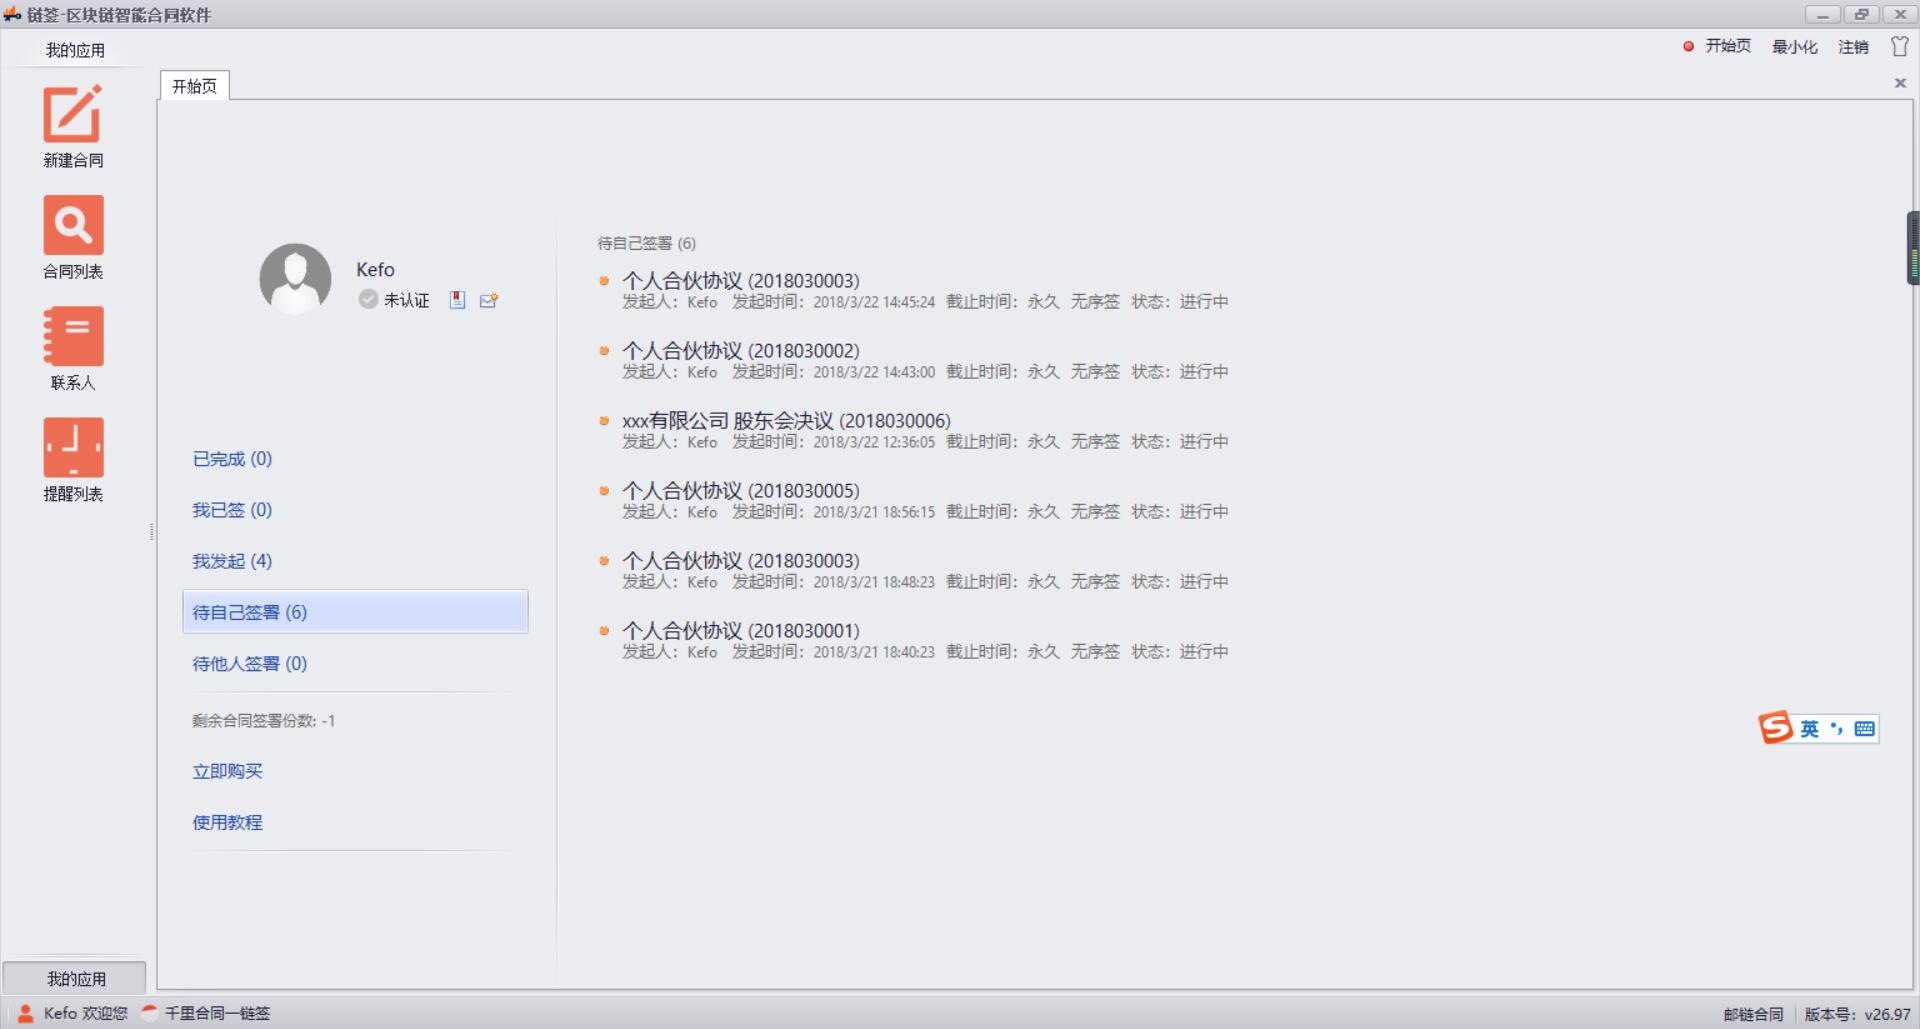The height and width of the screenshot is (1029, 1920).
Task: Click the skin shirt icon at top right
Action: point(1899,46)
